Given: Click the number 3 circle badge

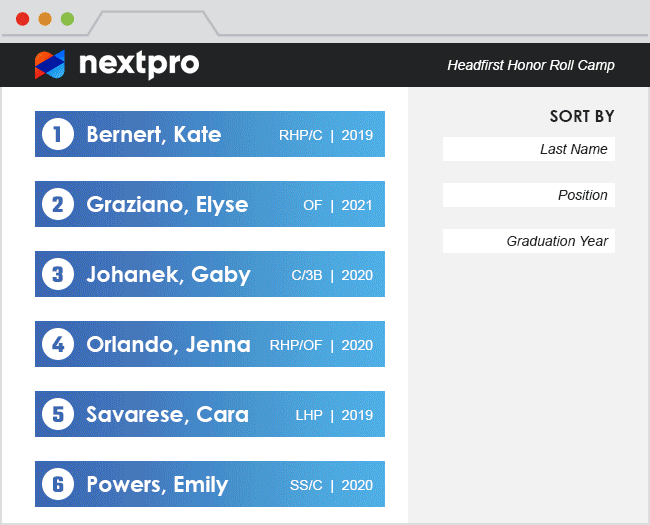Looking at the screenshot, I should point(58,274).
